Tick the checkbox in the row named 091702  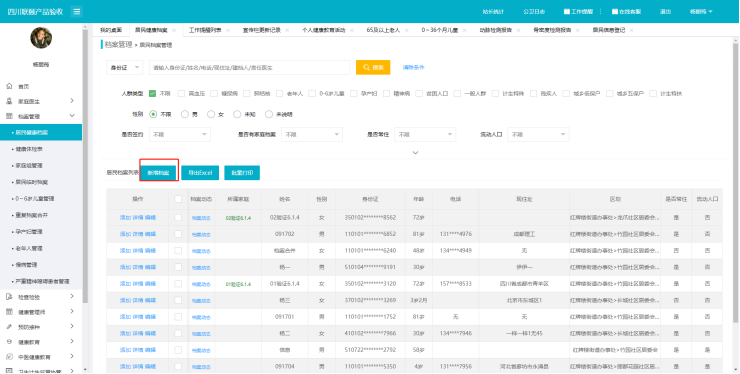[178, 234]
